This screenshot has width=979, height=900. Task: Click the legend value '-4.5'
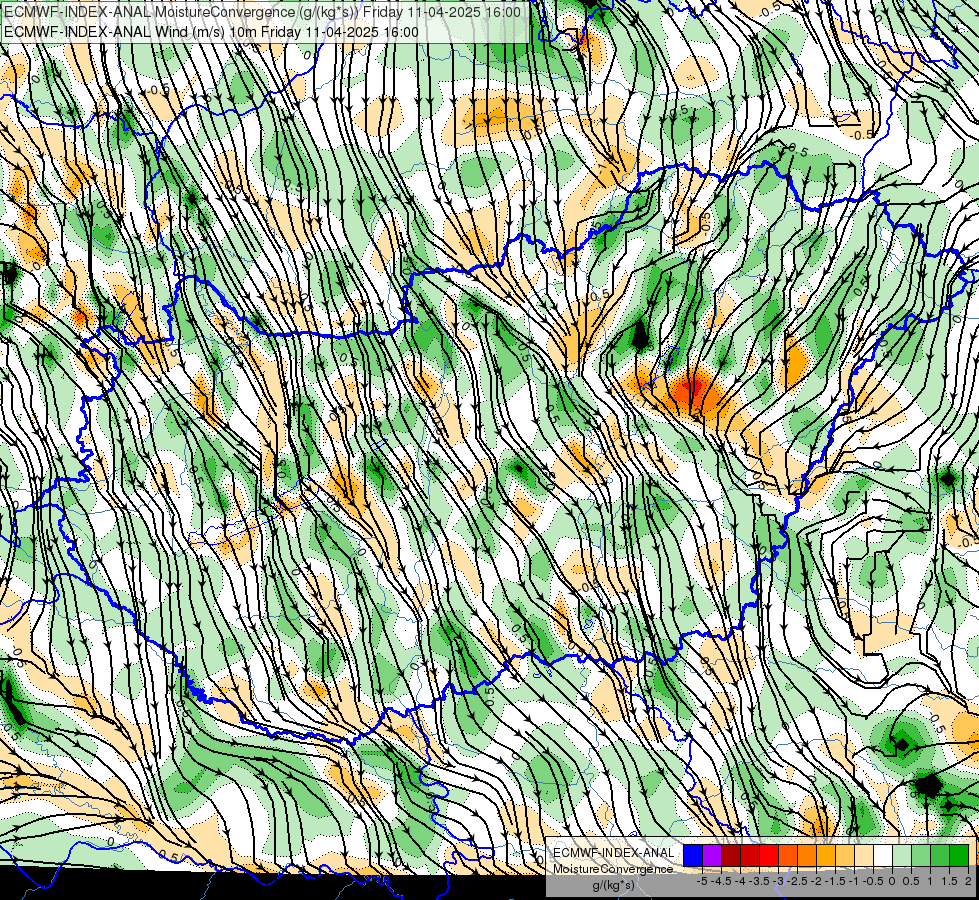tap(723, 881)
